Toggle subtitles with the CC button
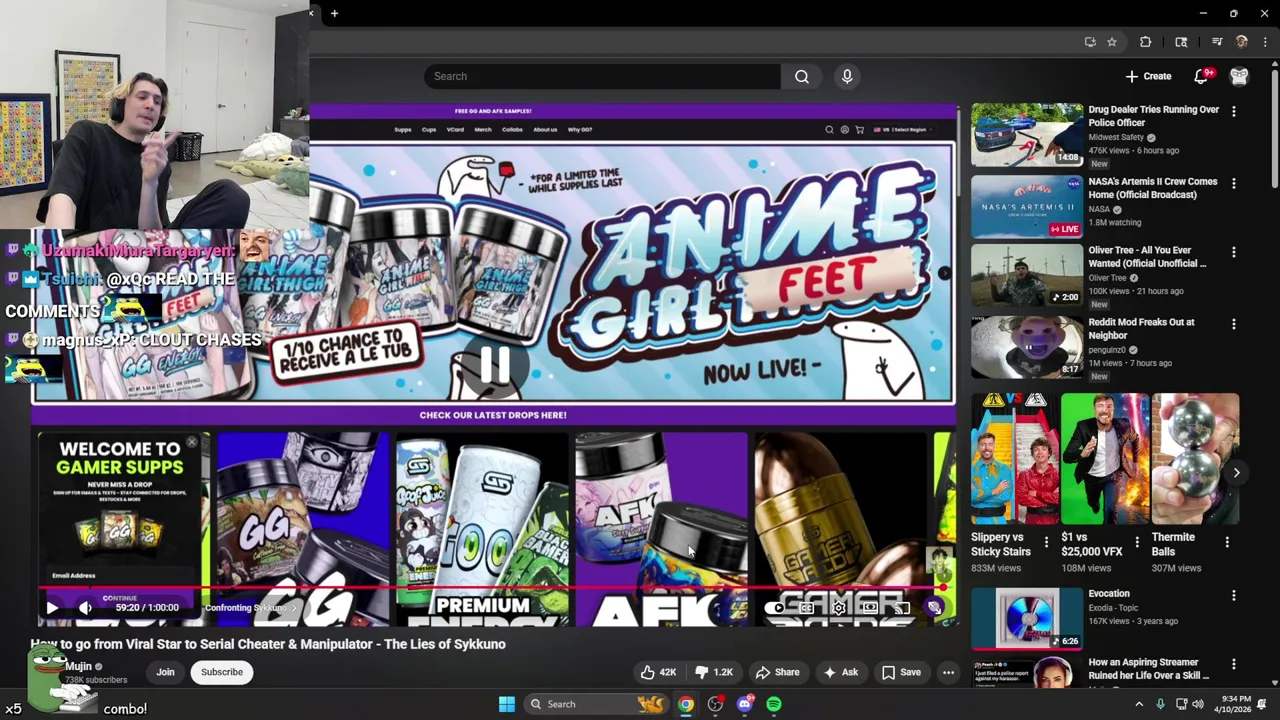 (x=807, y=607)
